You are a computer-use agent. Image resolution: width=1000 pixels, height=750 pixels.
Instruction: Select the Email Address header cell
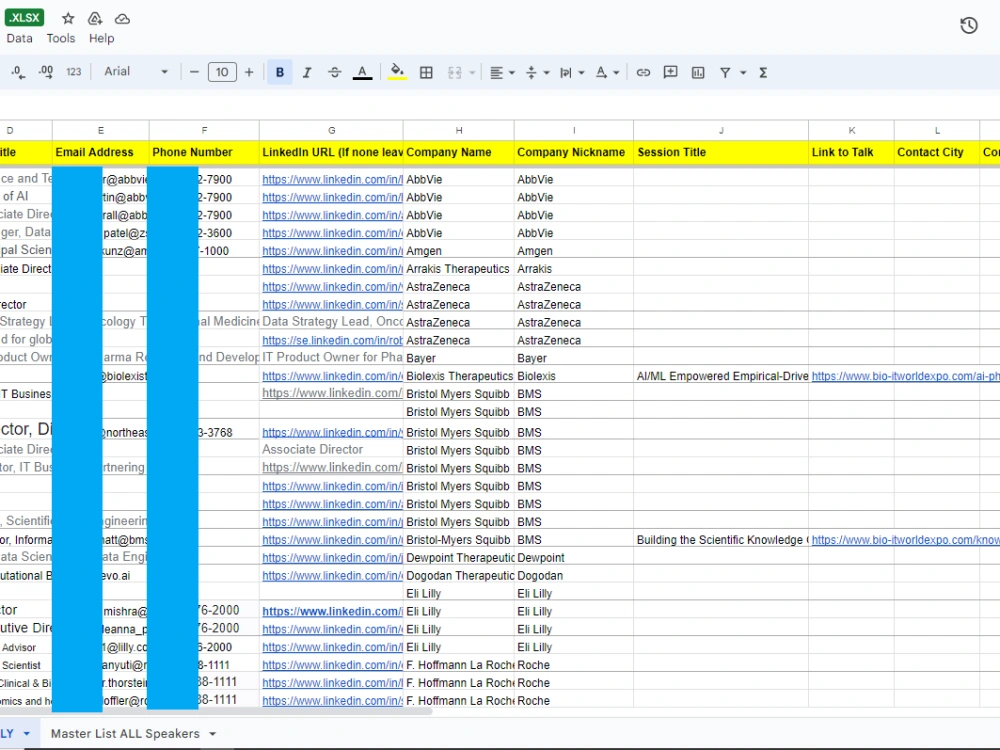tap(101, 152)
